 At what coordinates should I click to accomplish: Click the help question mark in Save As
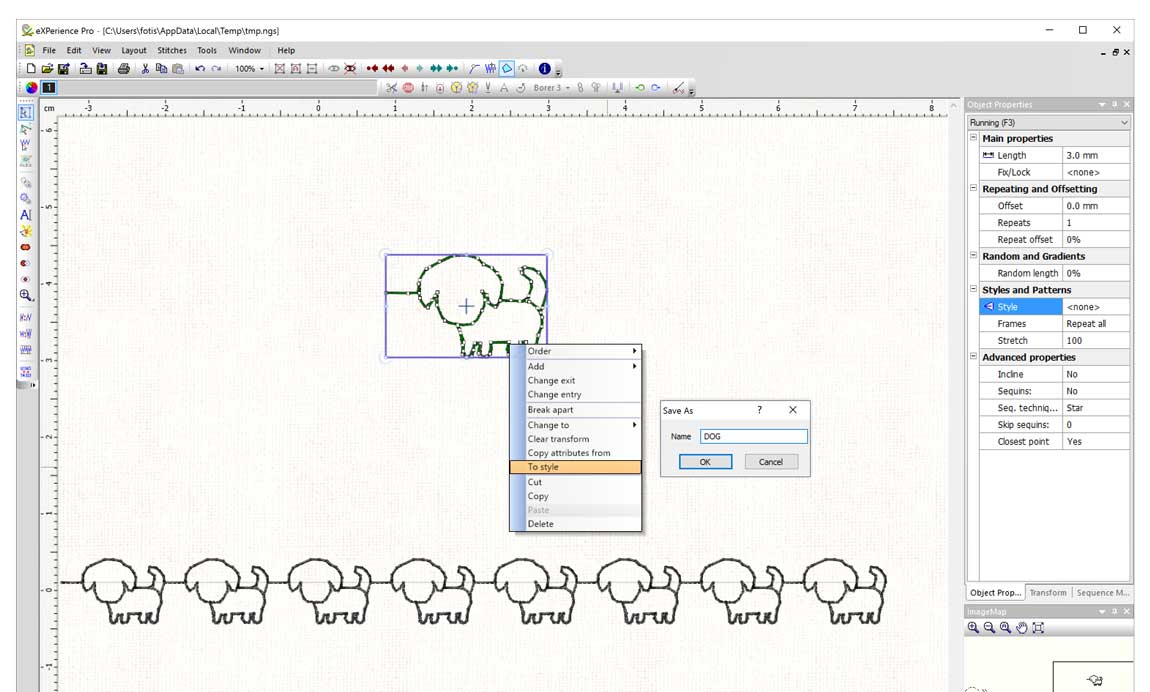759,410
